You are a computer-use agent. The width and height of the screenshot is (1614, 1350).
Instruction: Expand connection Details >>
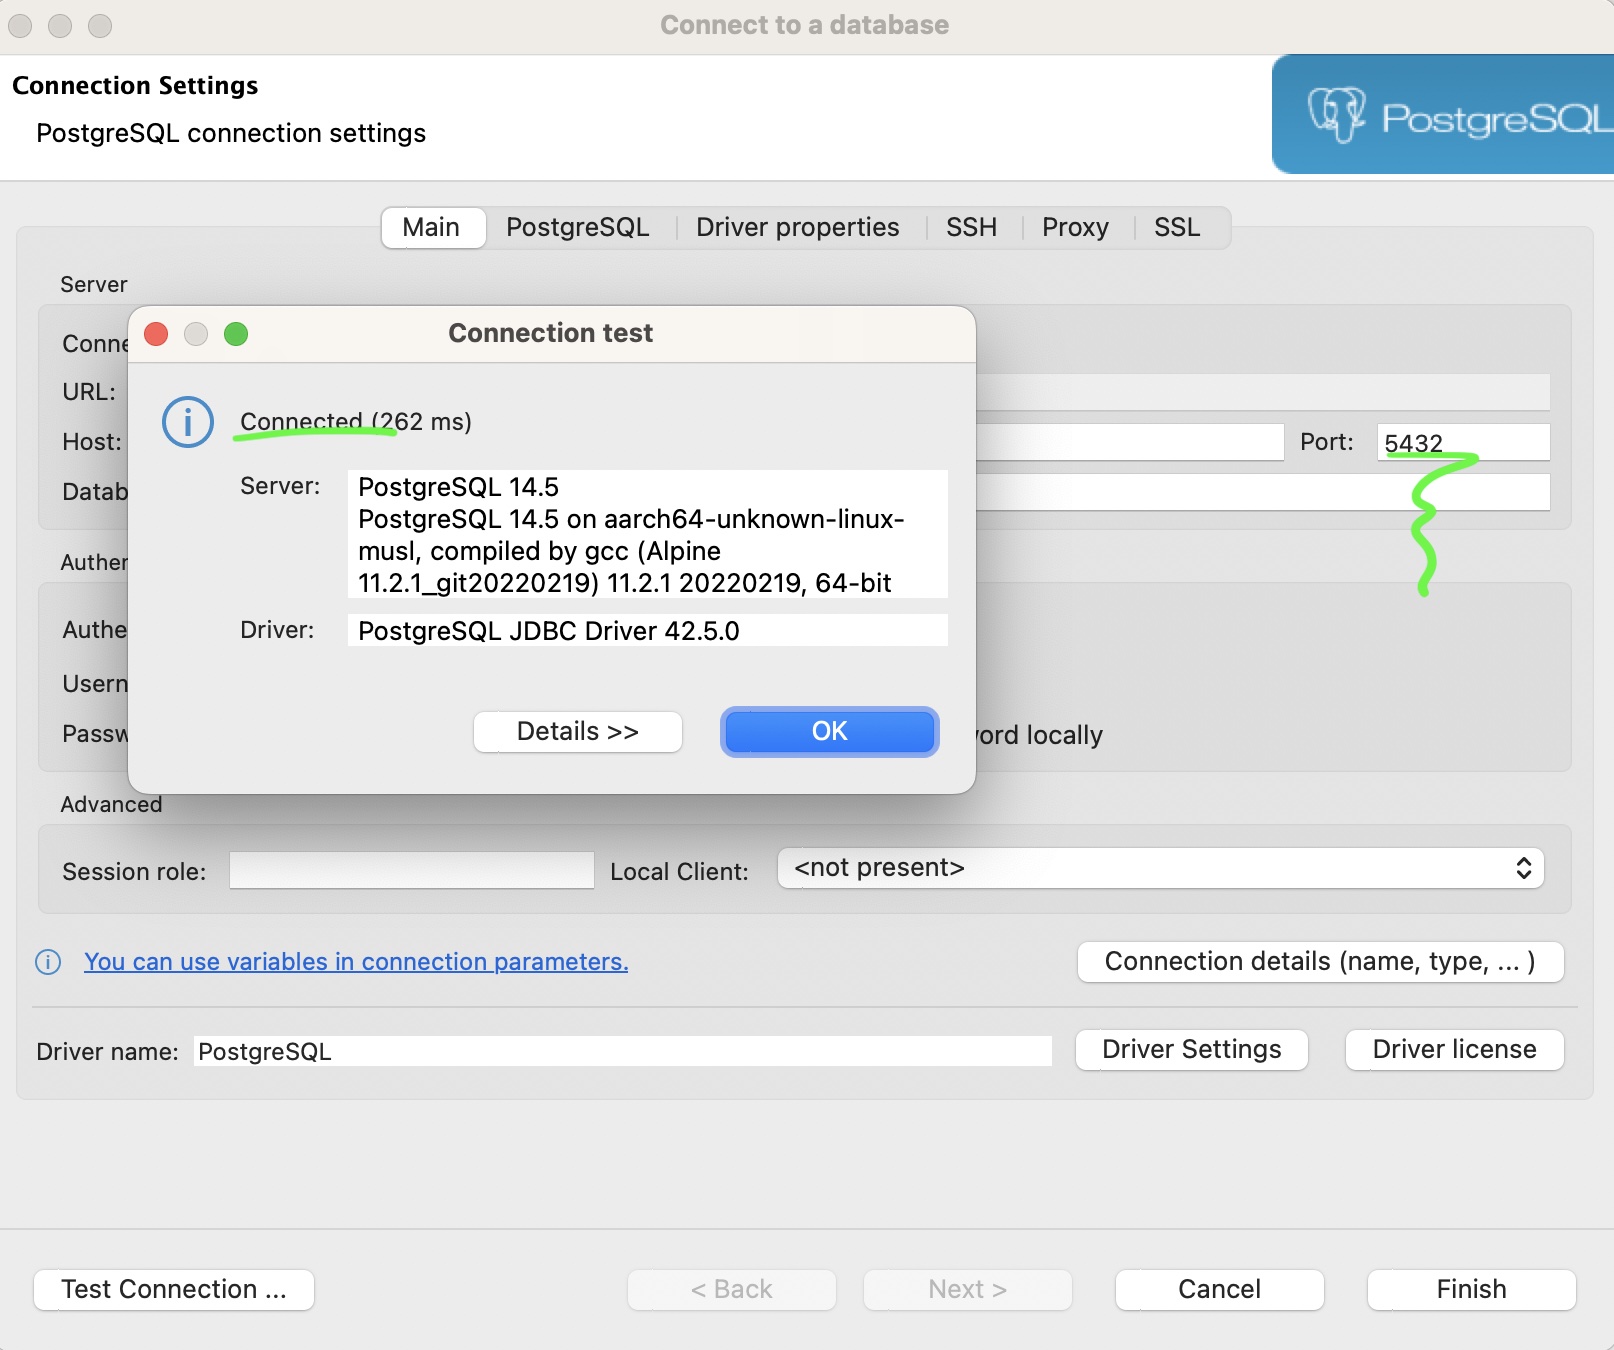[578, 732]
